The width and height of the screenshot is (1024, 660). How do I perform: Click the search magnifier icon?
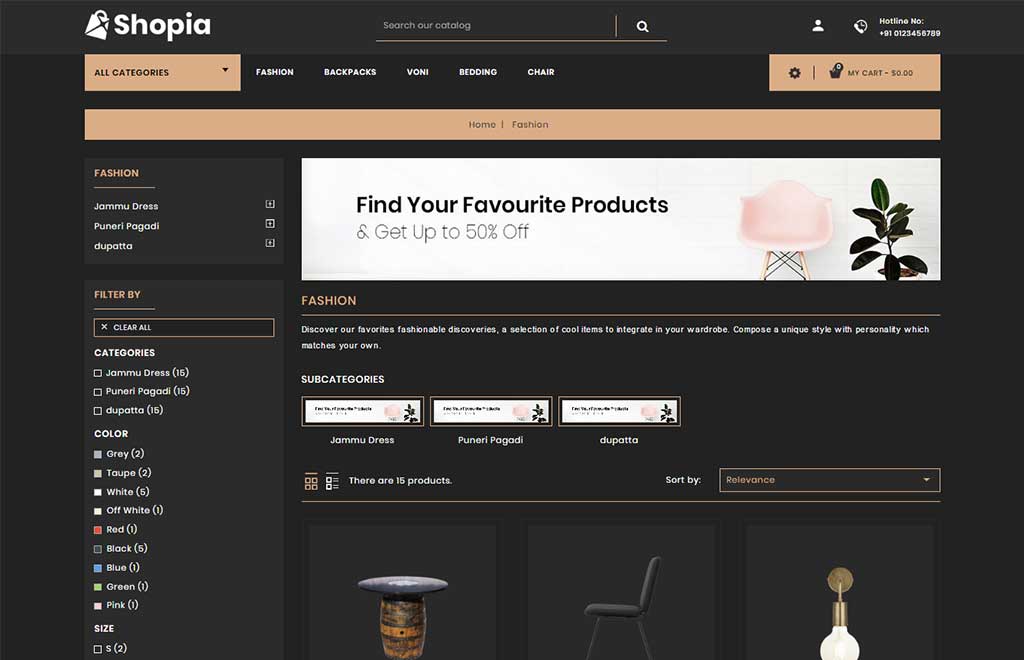pyautogui.click(x=643, y=26)
